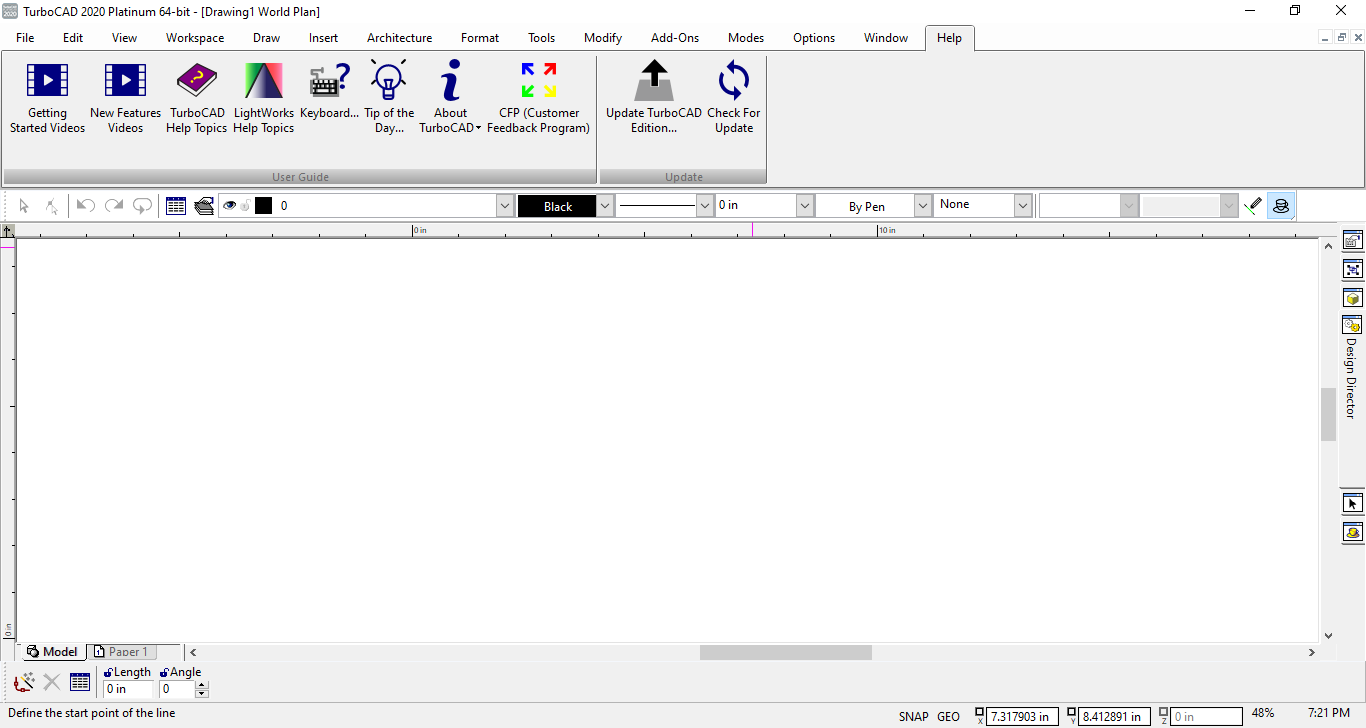Undo the last action
The width and height of the screenshot is (1366, 728).
(86, 206)
